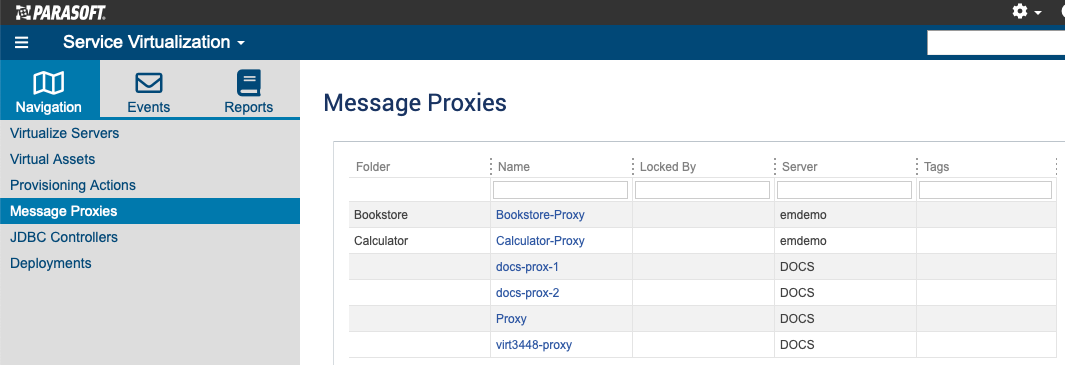1065x365 pixels.
Task: Select the Navigation map icon
Action: pyautogui.click(x=49, y=84)
